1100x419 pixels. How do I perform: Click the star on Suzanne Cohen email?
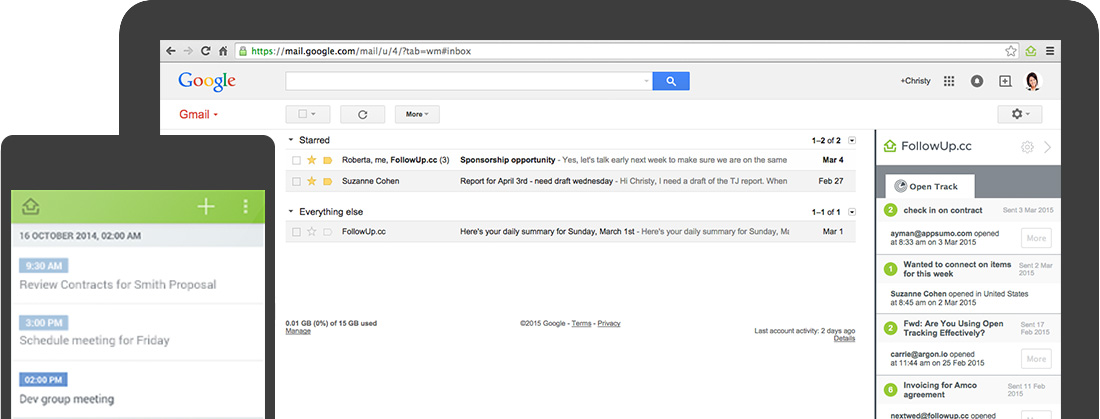(311, 181)
